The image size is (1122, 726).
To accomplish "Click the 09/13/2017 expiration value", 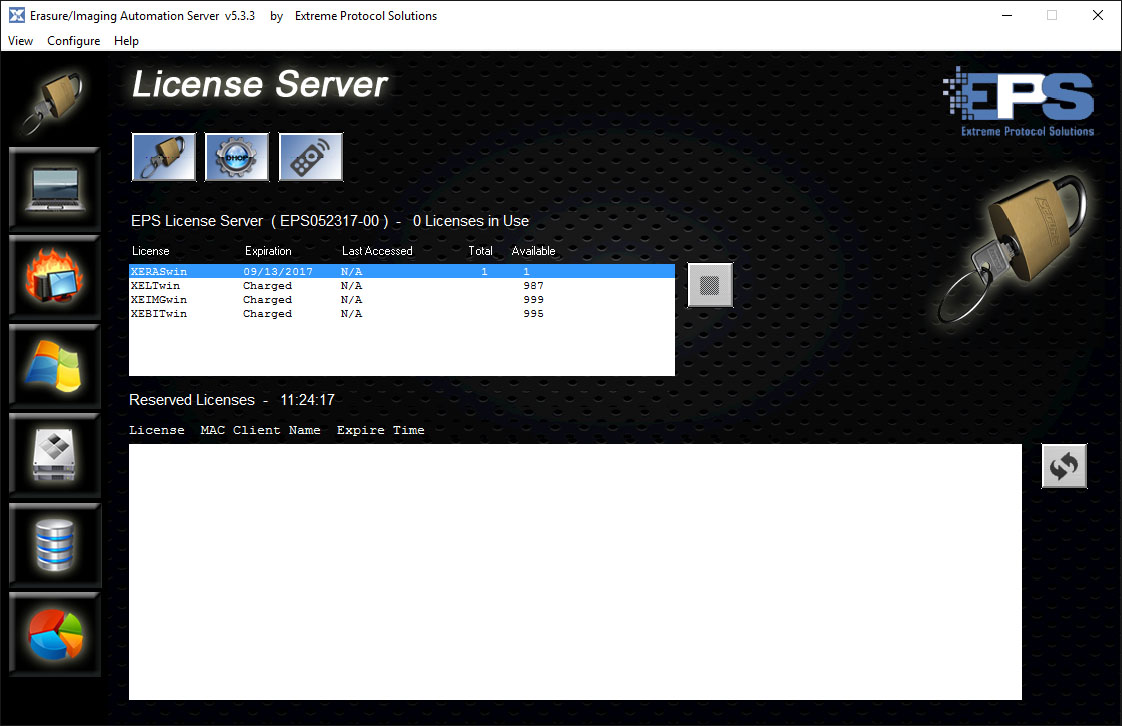I will pyautogui.click(x=278, y=272).
